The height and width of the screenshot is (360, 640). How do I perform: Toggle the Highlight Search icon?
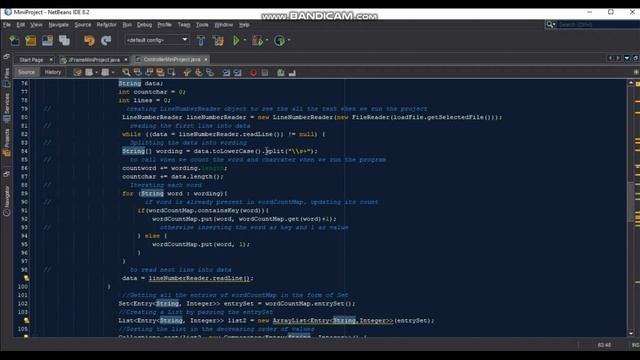coord(160,73)
